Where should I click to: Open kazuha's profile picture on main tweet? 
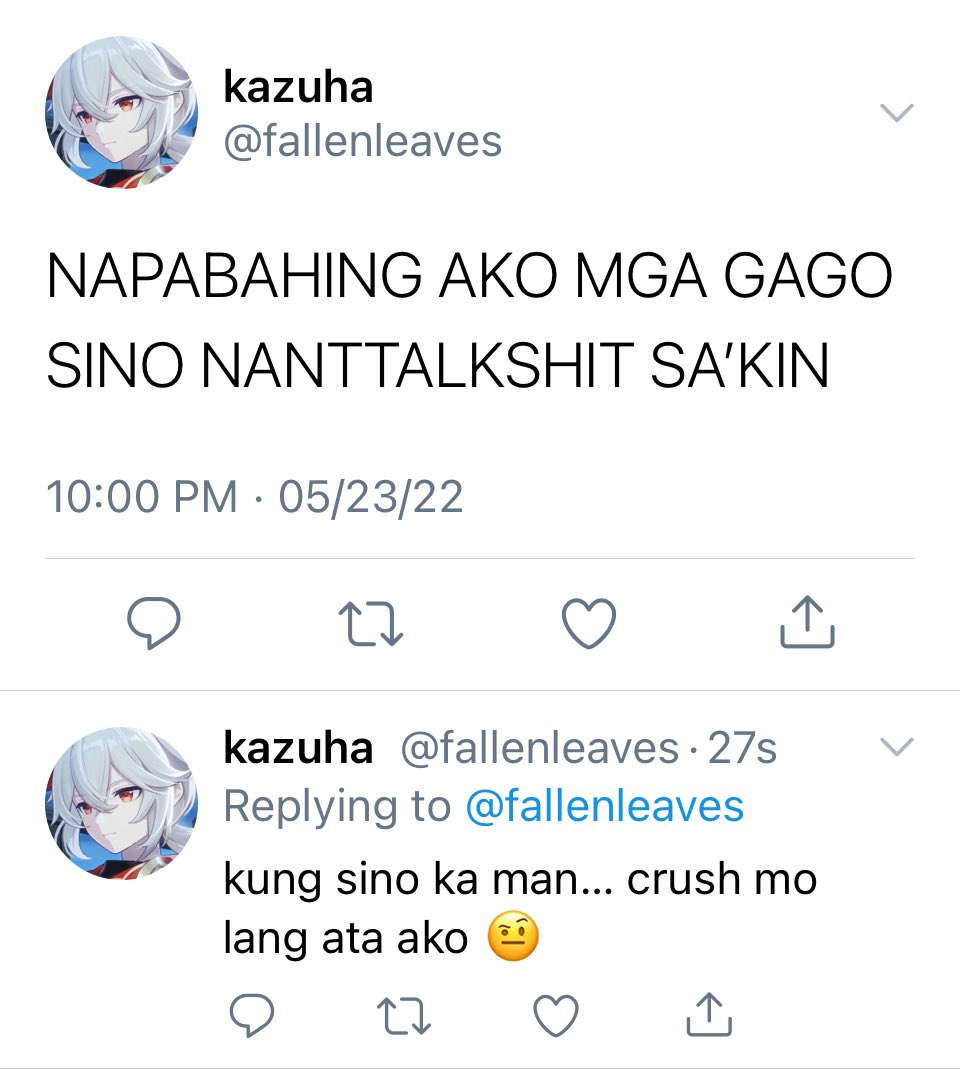pyautogui.click(x=121, y=113)
